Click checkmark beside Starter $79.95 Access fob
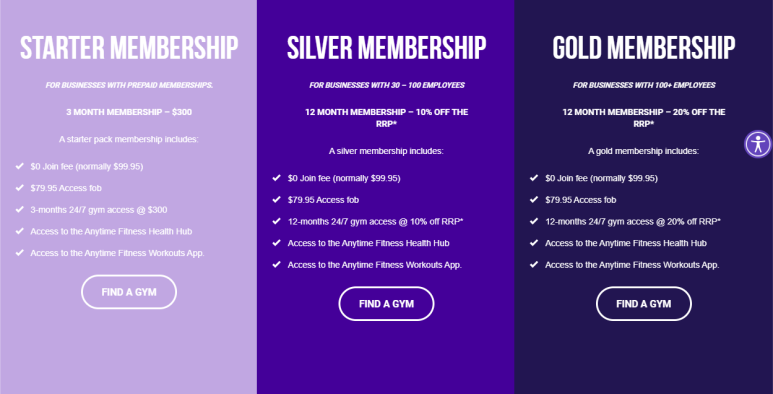This screenshot has width=773, height=394. (20, 188)
